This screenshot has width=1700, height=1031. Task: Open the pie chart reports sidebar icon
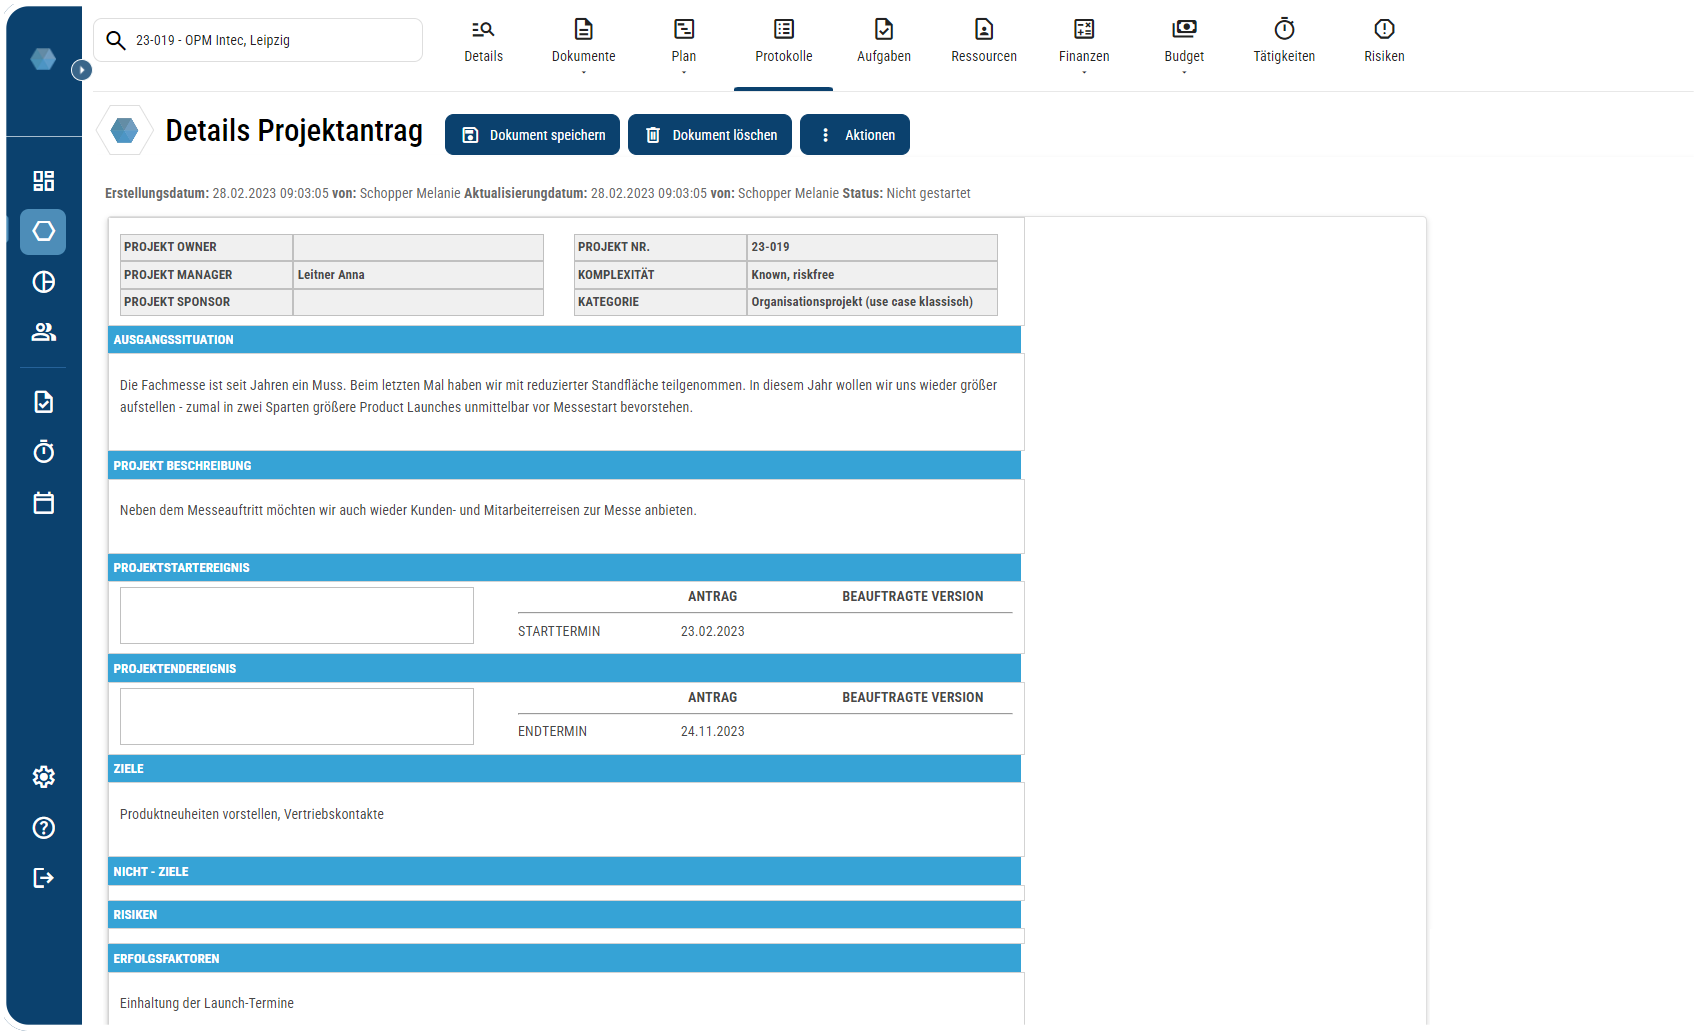coord(43,282)
